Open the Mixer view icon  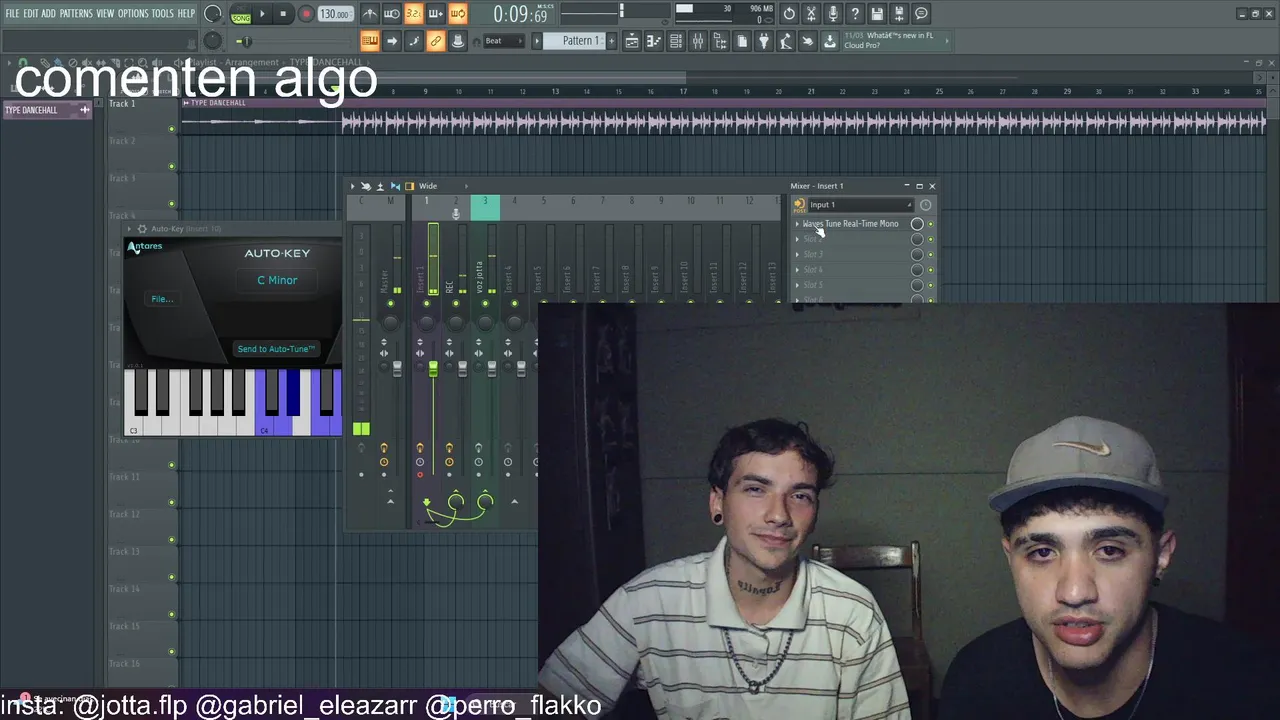pos(698,41)
